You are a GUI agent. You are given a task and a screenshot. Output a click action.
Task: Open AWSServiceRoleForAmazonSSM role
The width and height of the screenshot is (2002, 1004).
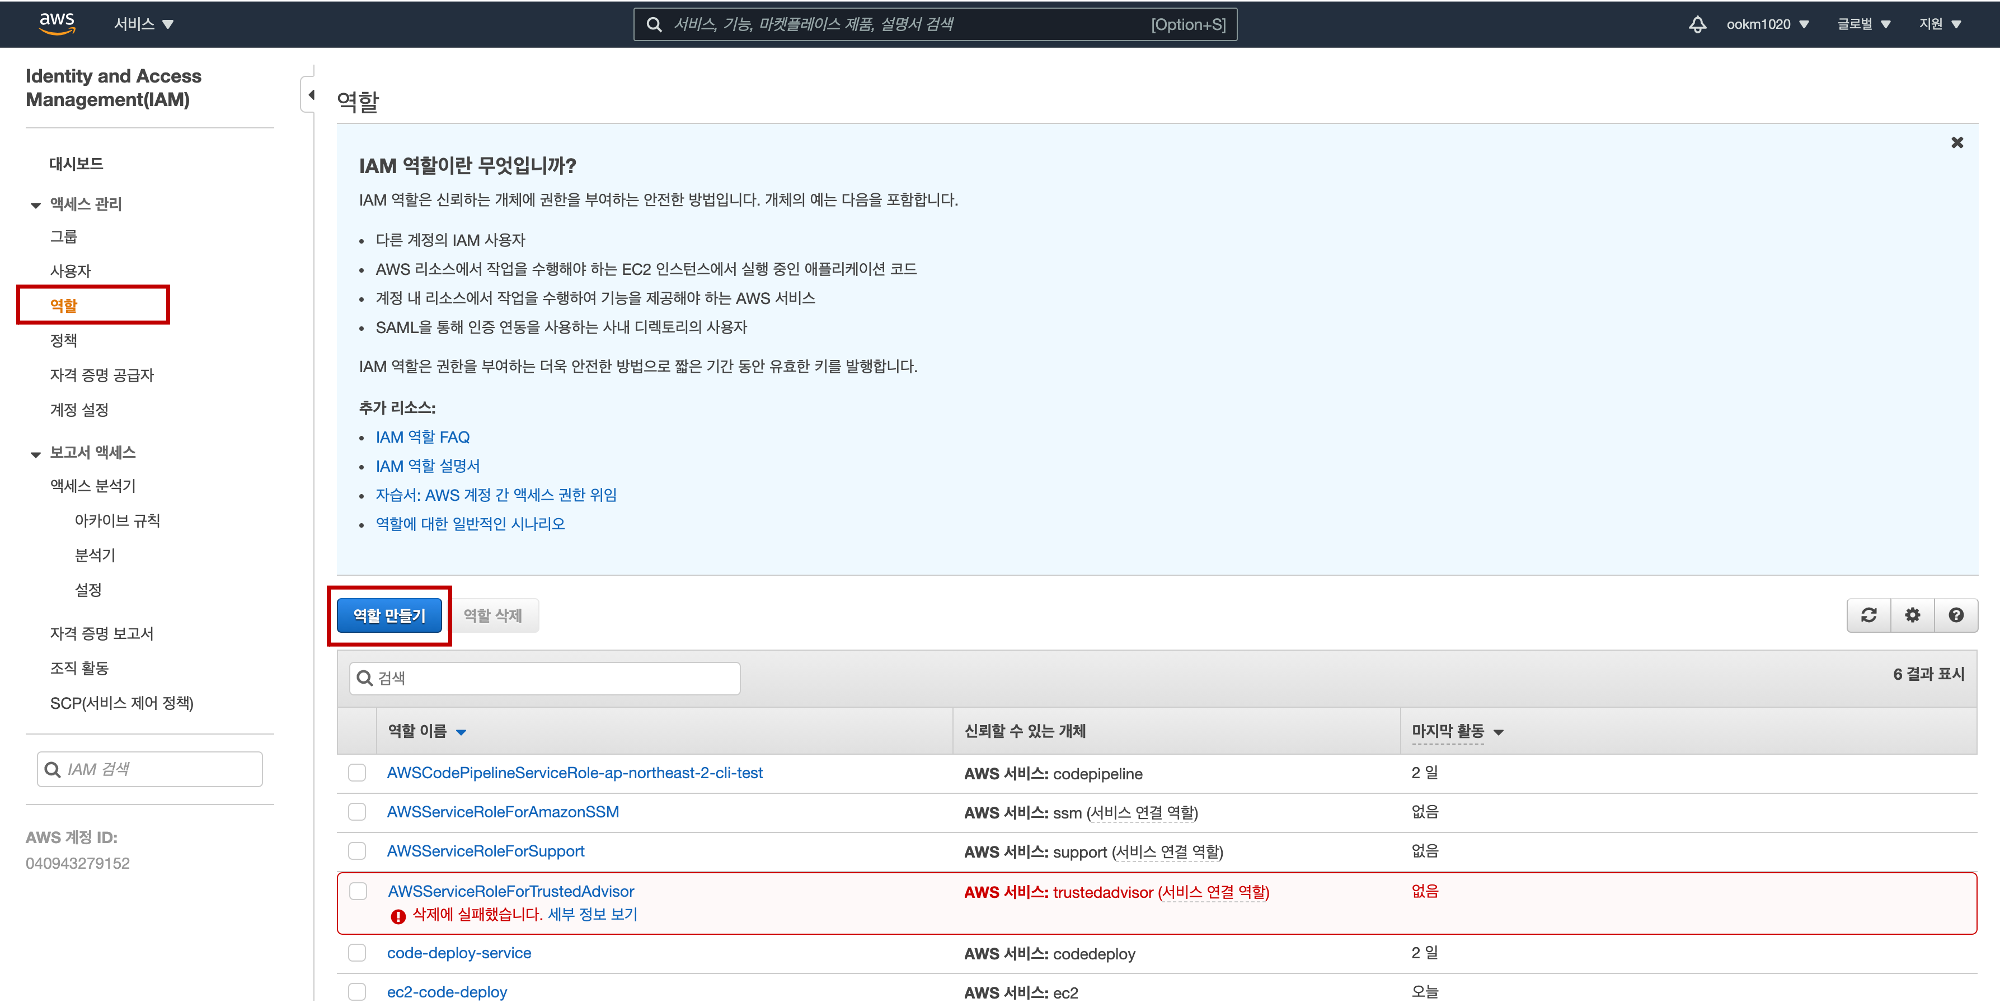[503, 812]
